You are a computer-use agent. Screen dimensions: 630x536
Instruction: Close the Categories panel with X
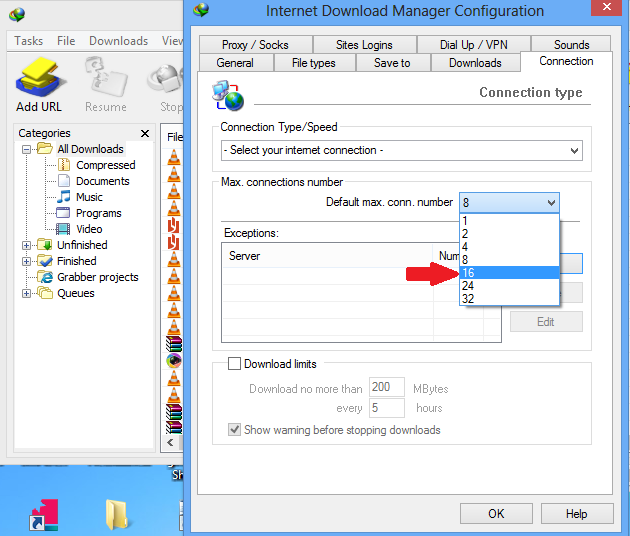pyautogui.click(x=145, y=133)
